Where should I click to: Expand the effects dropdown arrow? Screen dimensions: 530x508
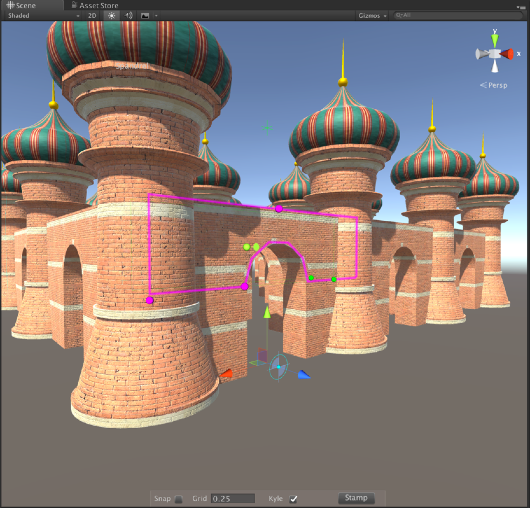pos(156,16)
